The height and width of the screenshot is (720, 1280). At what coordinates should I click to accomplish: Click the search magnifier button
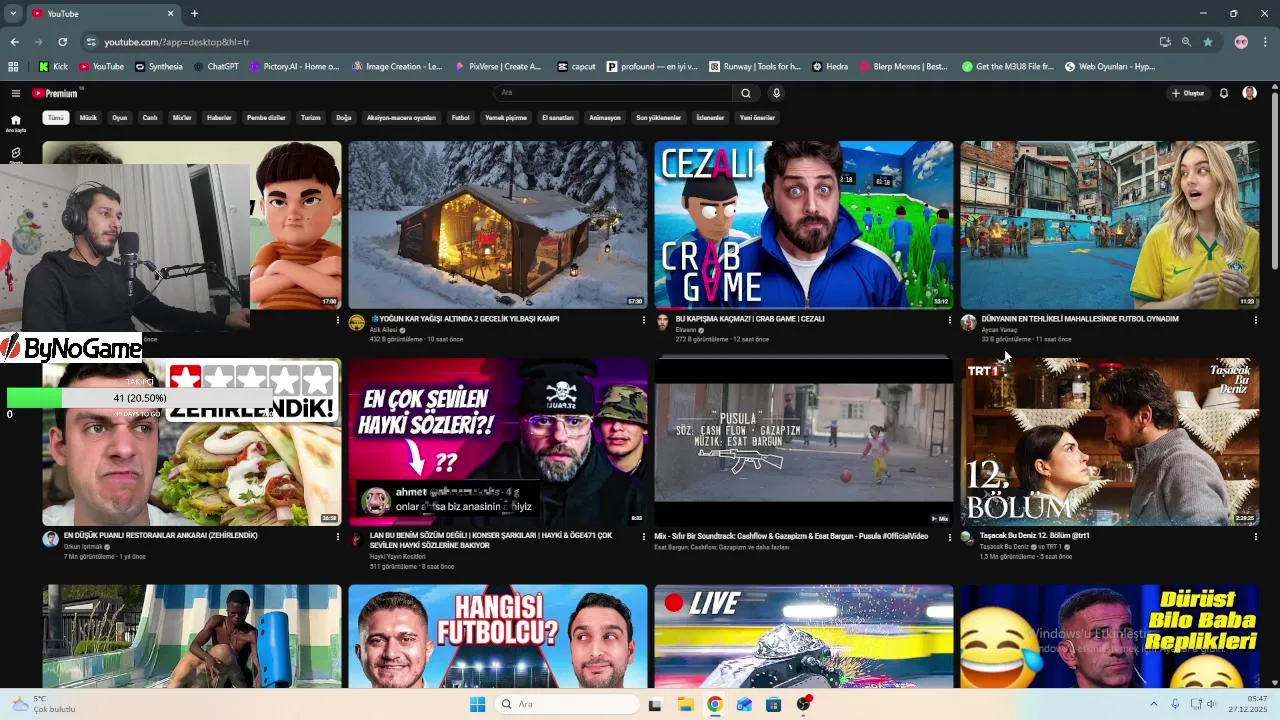pos(745,93)
